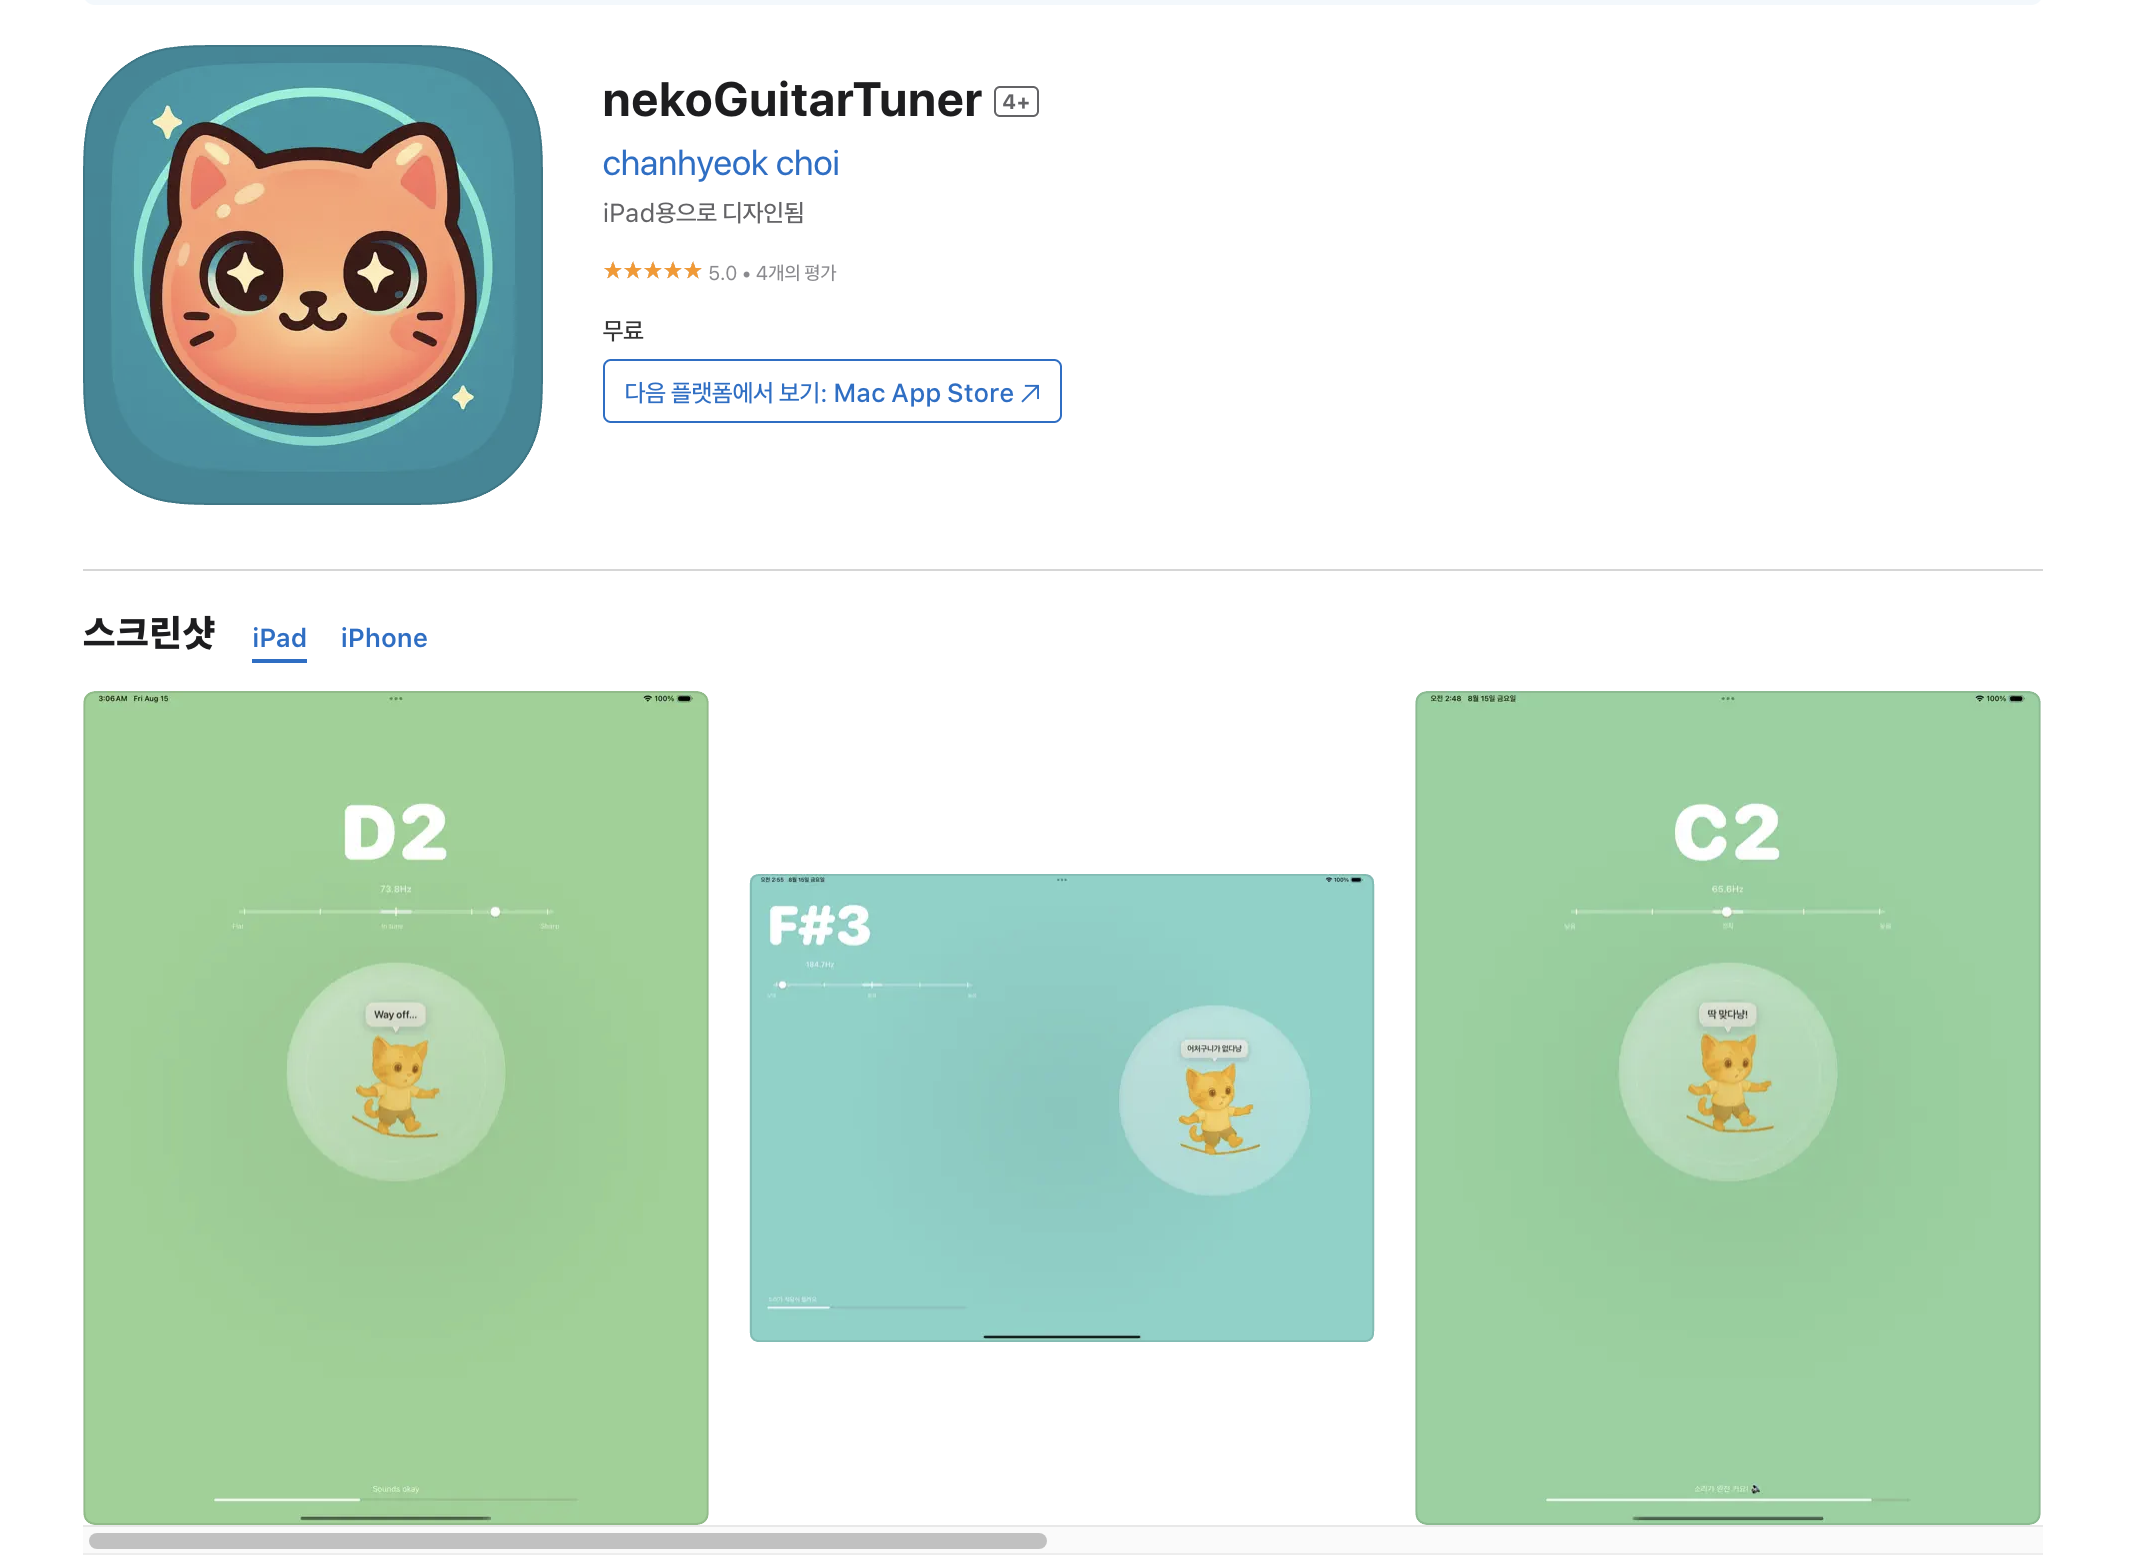The image size is (2154, 1556).
Task: Click the horizontal screenshot scrollbar
Action: pyautogui.click(x=568, y=1541)
